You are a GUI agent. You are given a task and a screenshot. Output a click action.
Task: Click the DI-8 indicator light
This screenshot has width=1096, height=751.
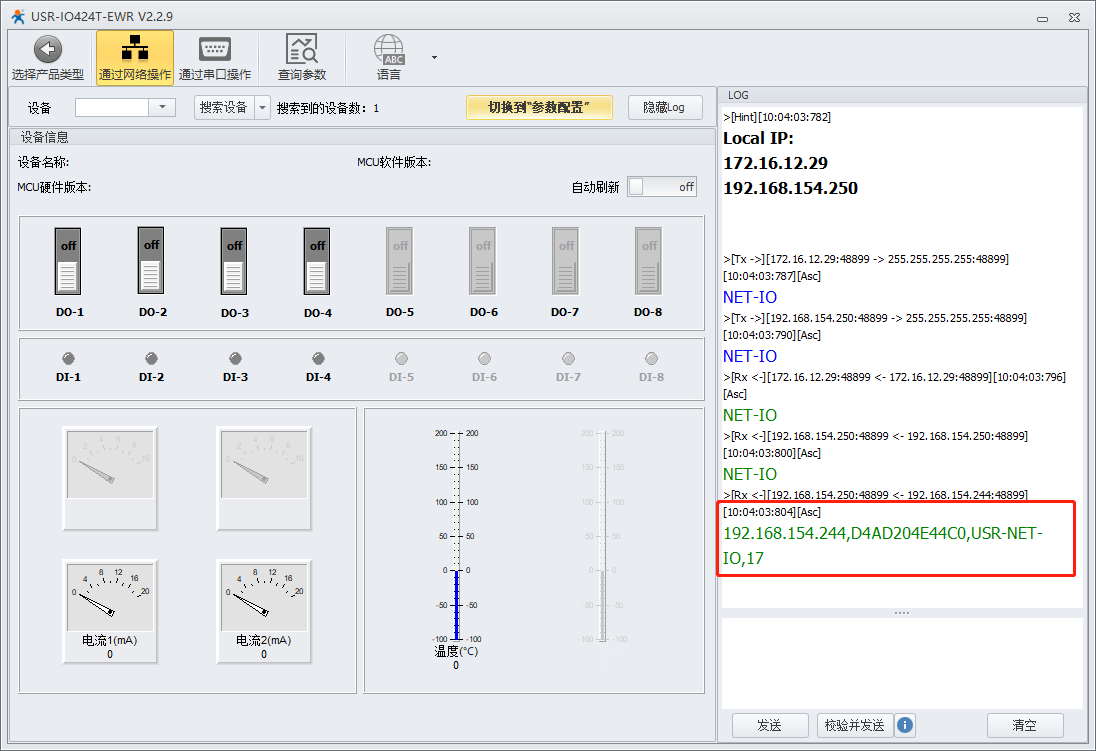(x=651, y=359)
